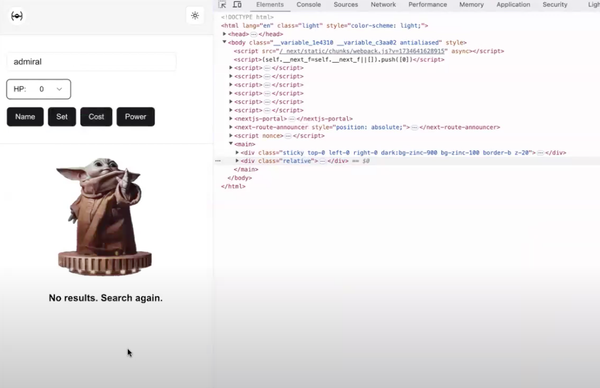This screenshot has height=388, width=600.
Task: Toggle the device toolbar icon
Action: (x=237, y=5)
